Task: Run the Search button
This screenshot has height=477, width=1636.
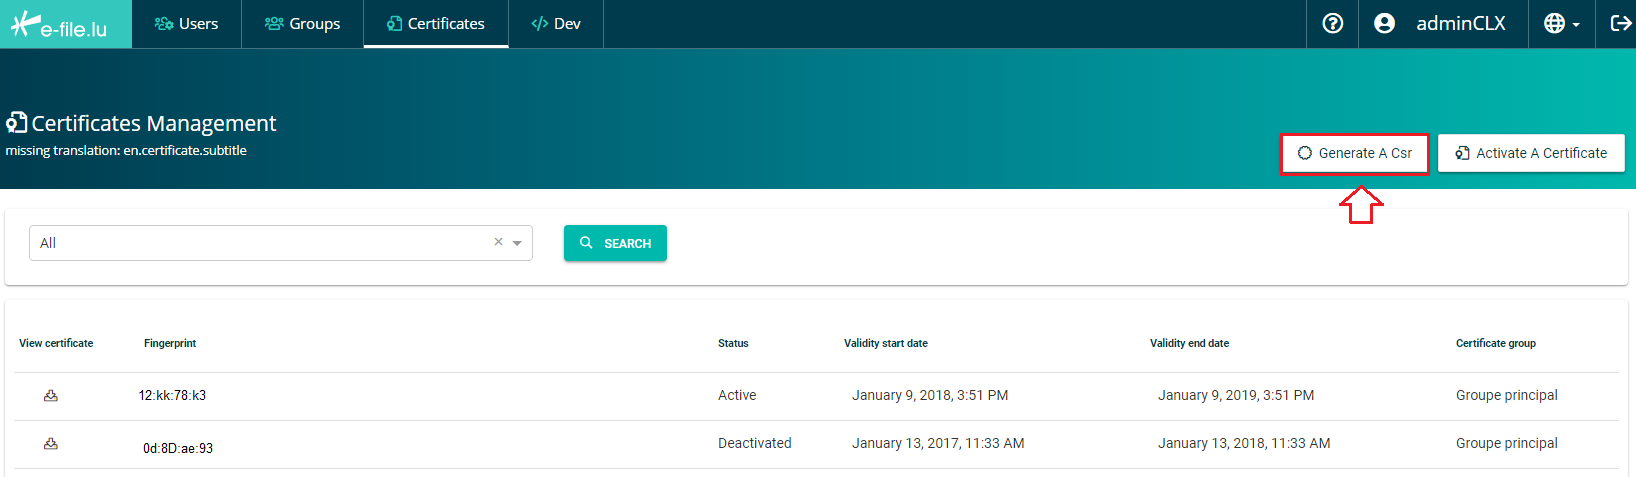Action: [x=615, y=243]
